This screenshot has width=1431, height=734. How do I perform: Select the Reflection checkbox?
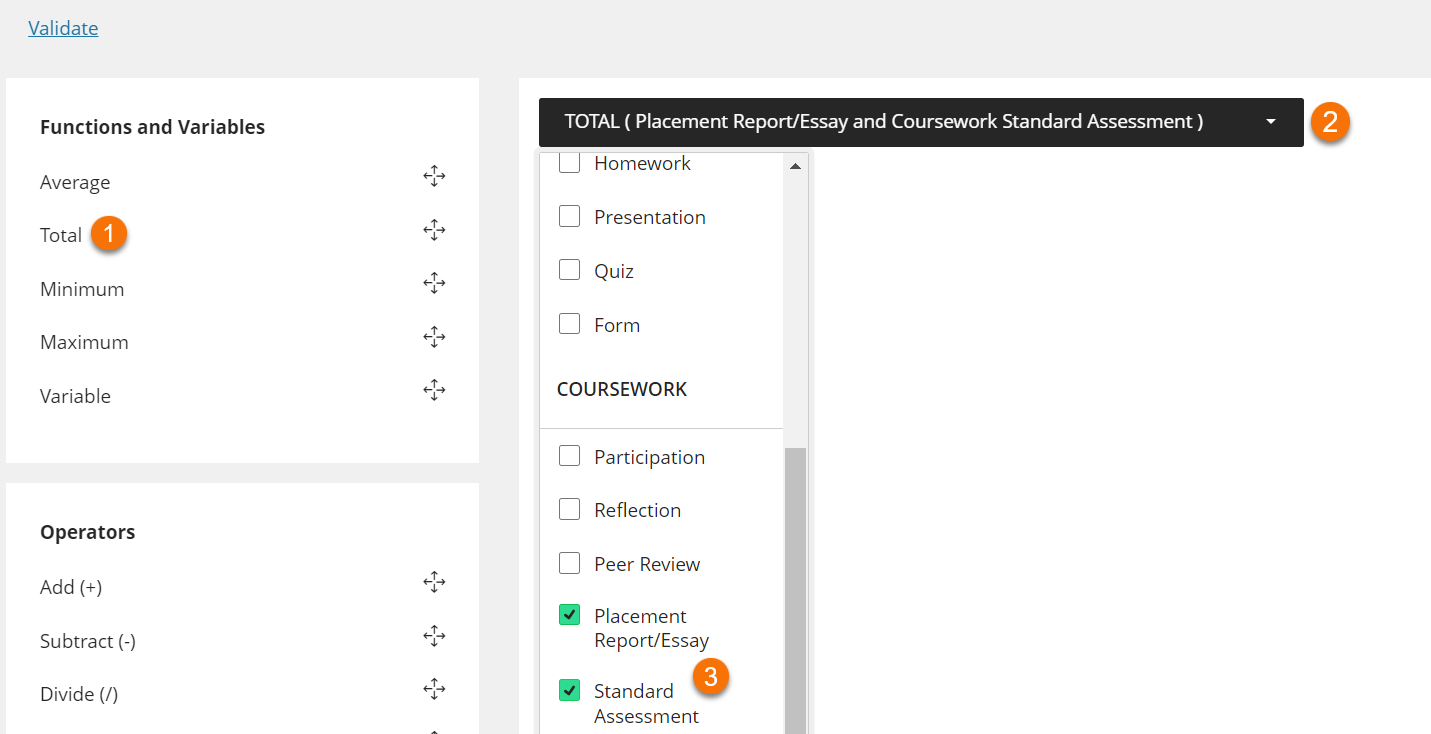pos(569,508)
